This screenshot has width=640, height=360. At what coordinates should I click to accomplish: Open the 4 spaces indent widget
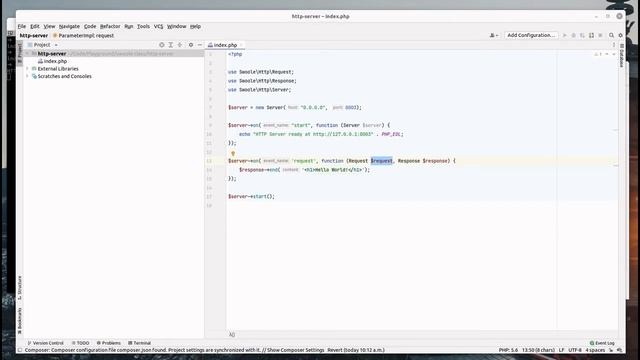(x=595, y=350)
